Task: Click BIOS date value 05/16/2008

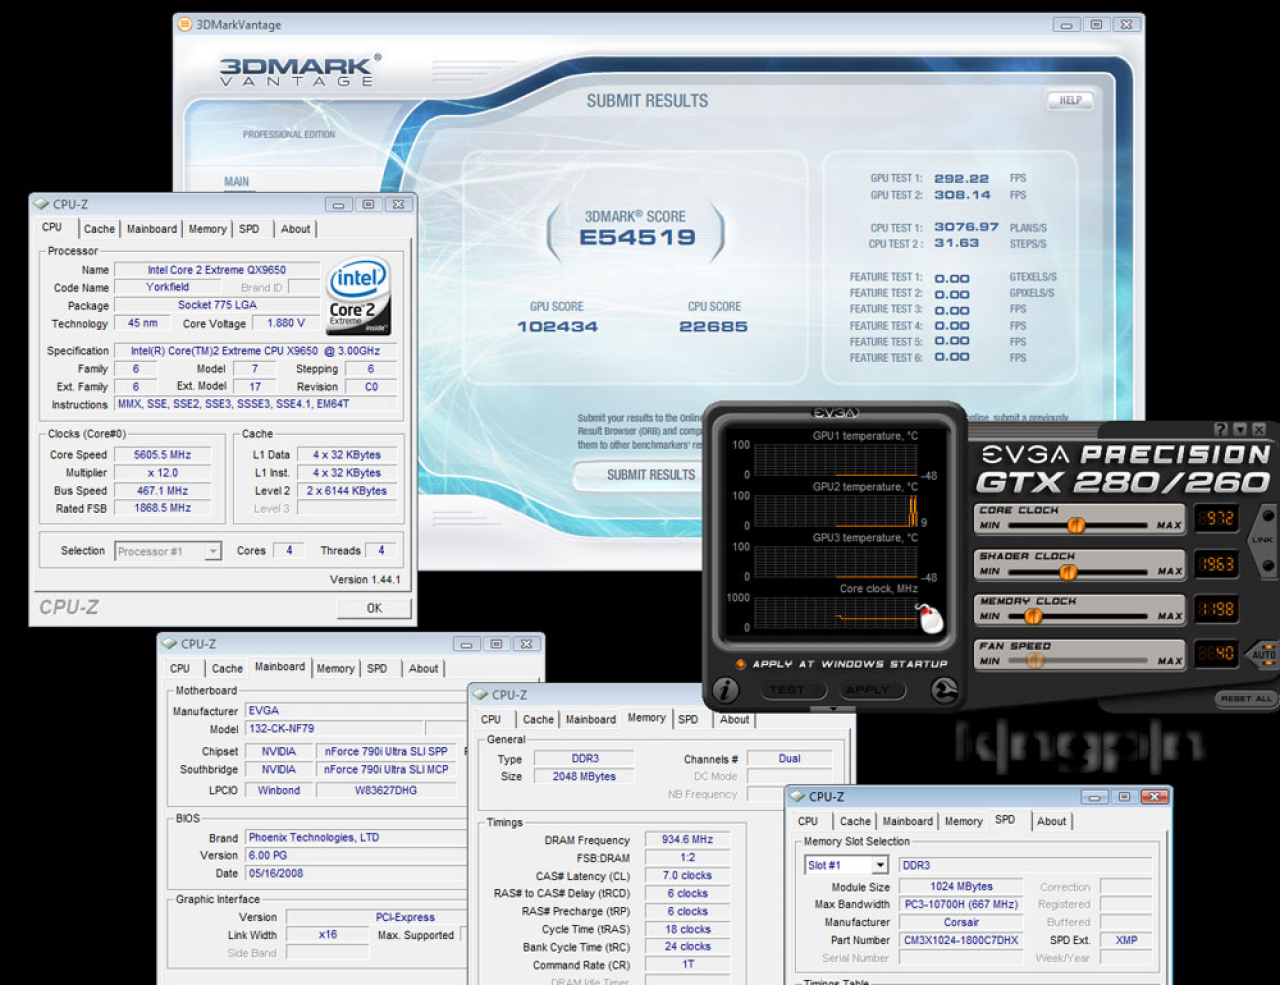Action: [x=356, y=874]
